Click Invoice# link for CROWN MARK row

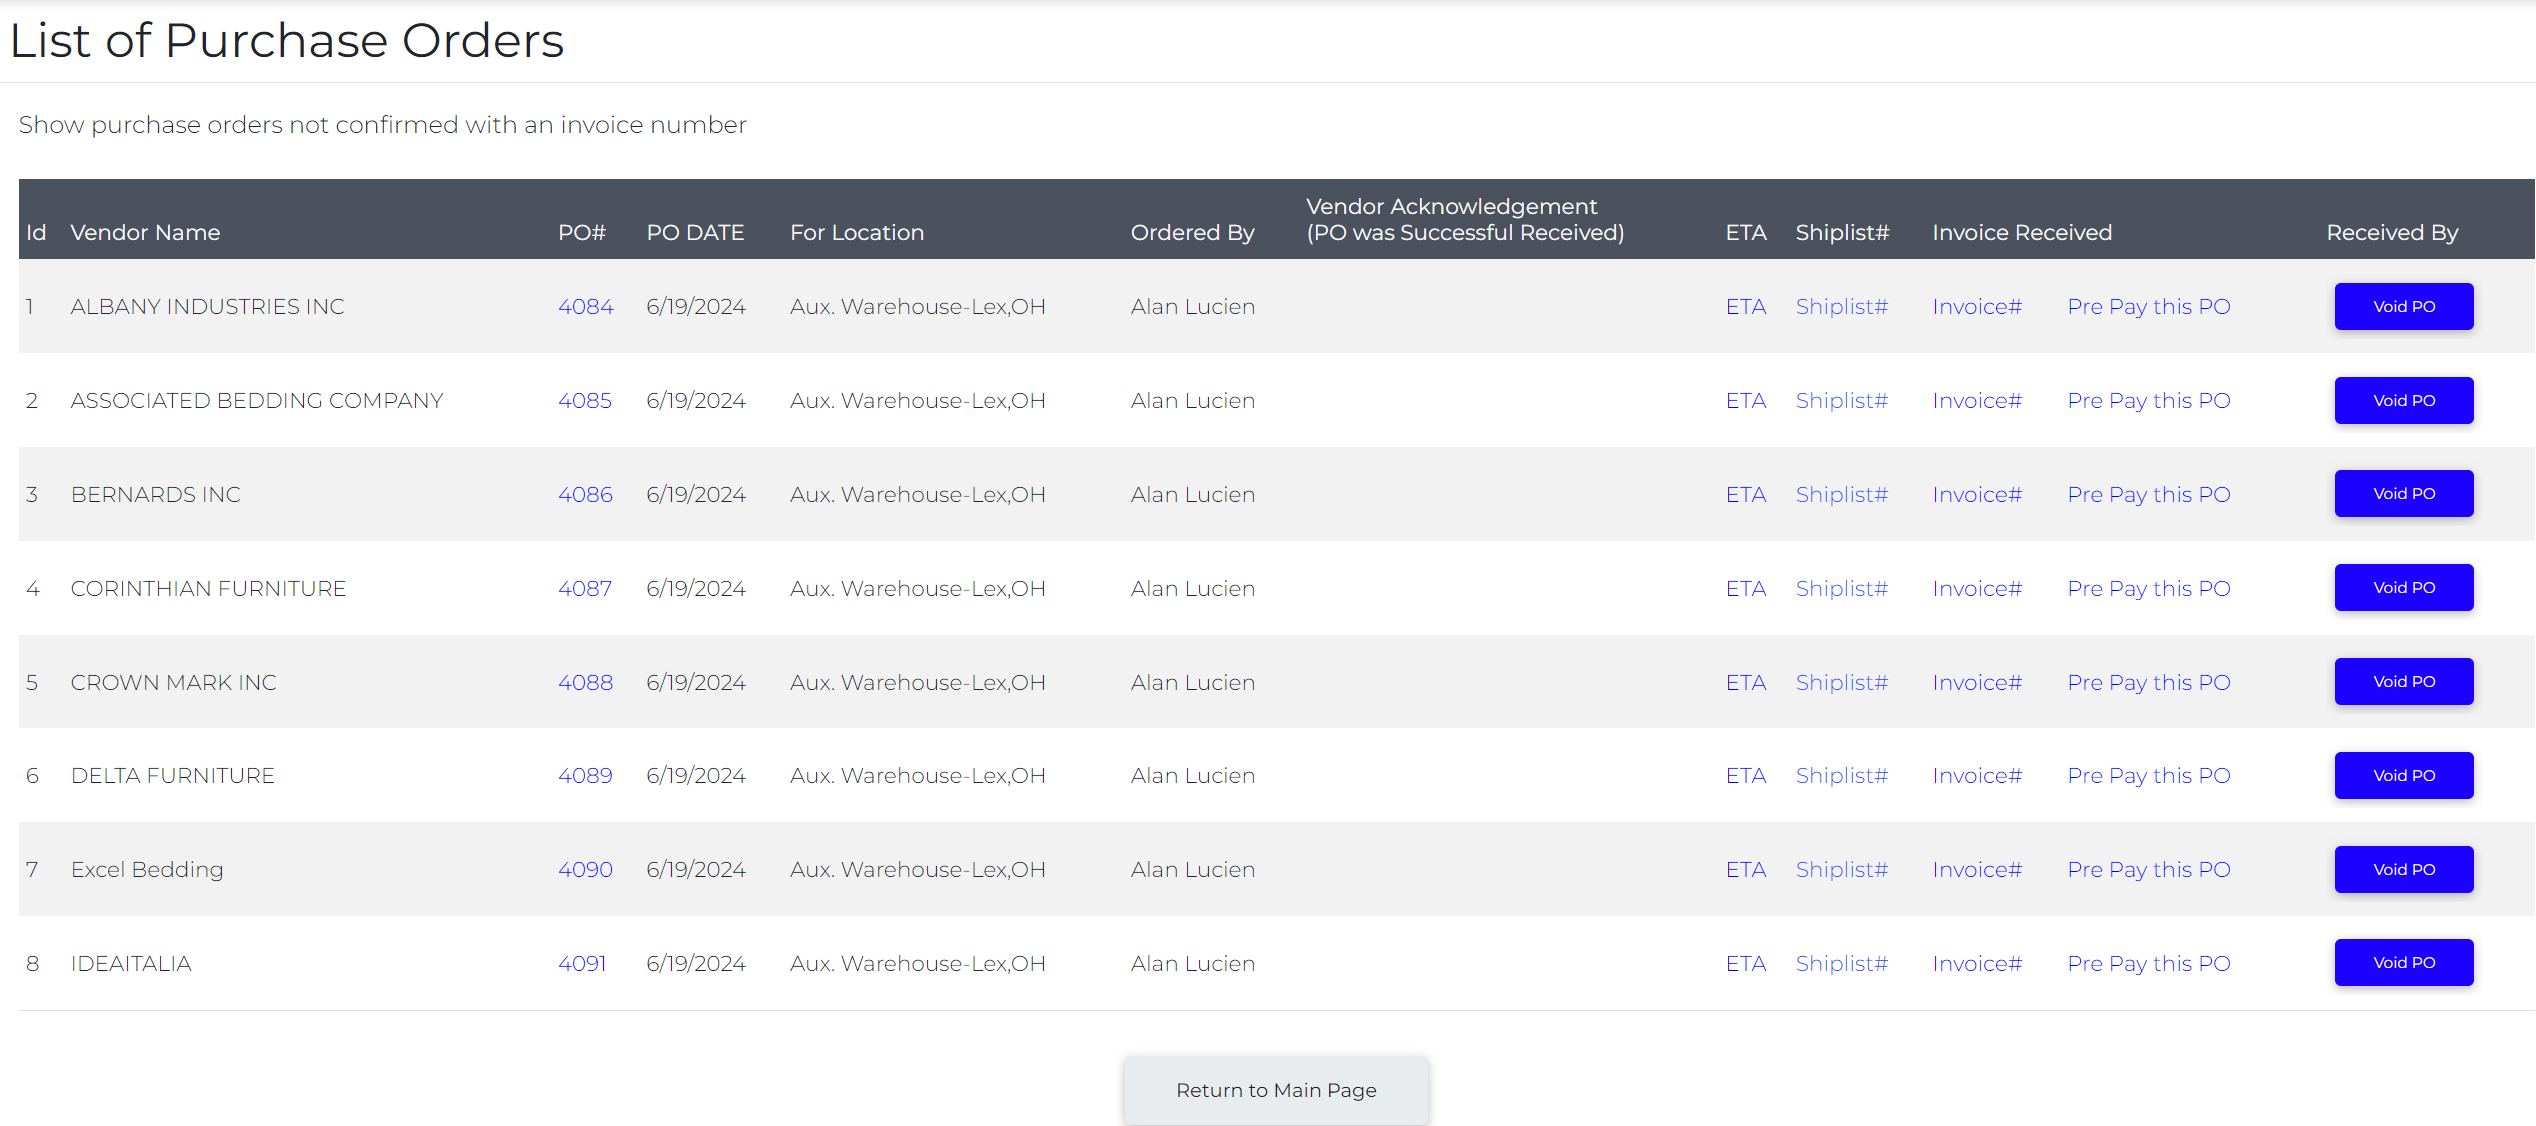click(1977, 683)
